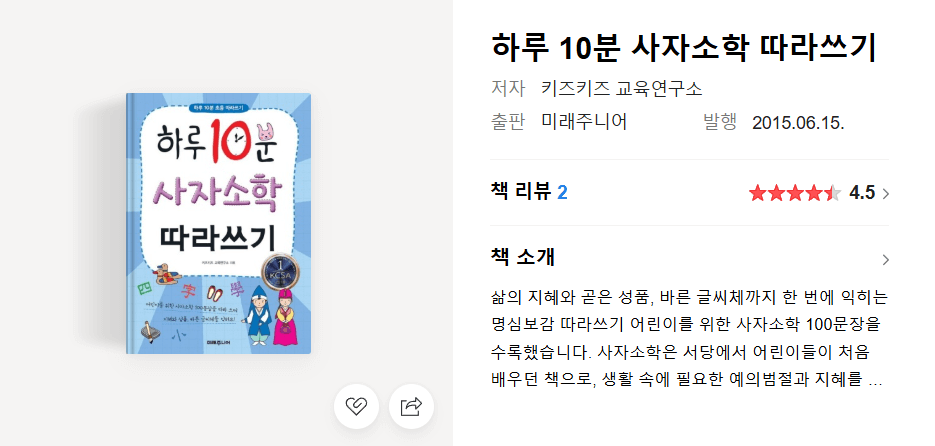Click the share icon button
Screen dimensions: 935x446
click(411, 407)
